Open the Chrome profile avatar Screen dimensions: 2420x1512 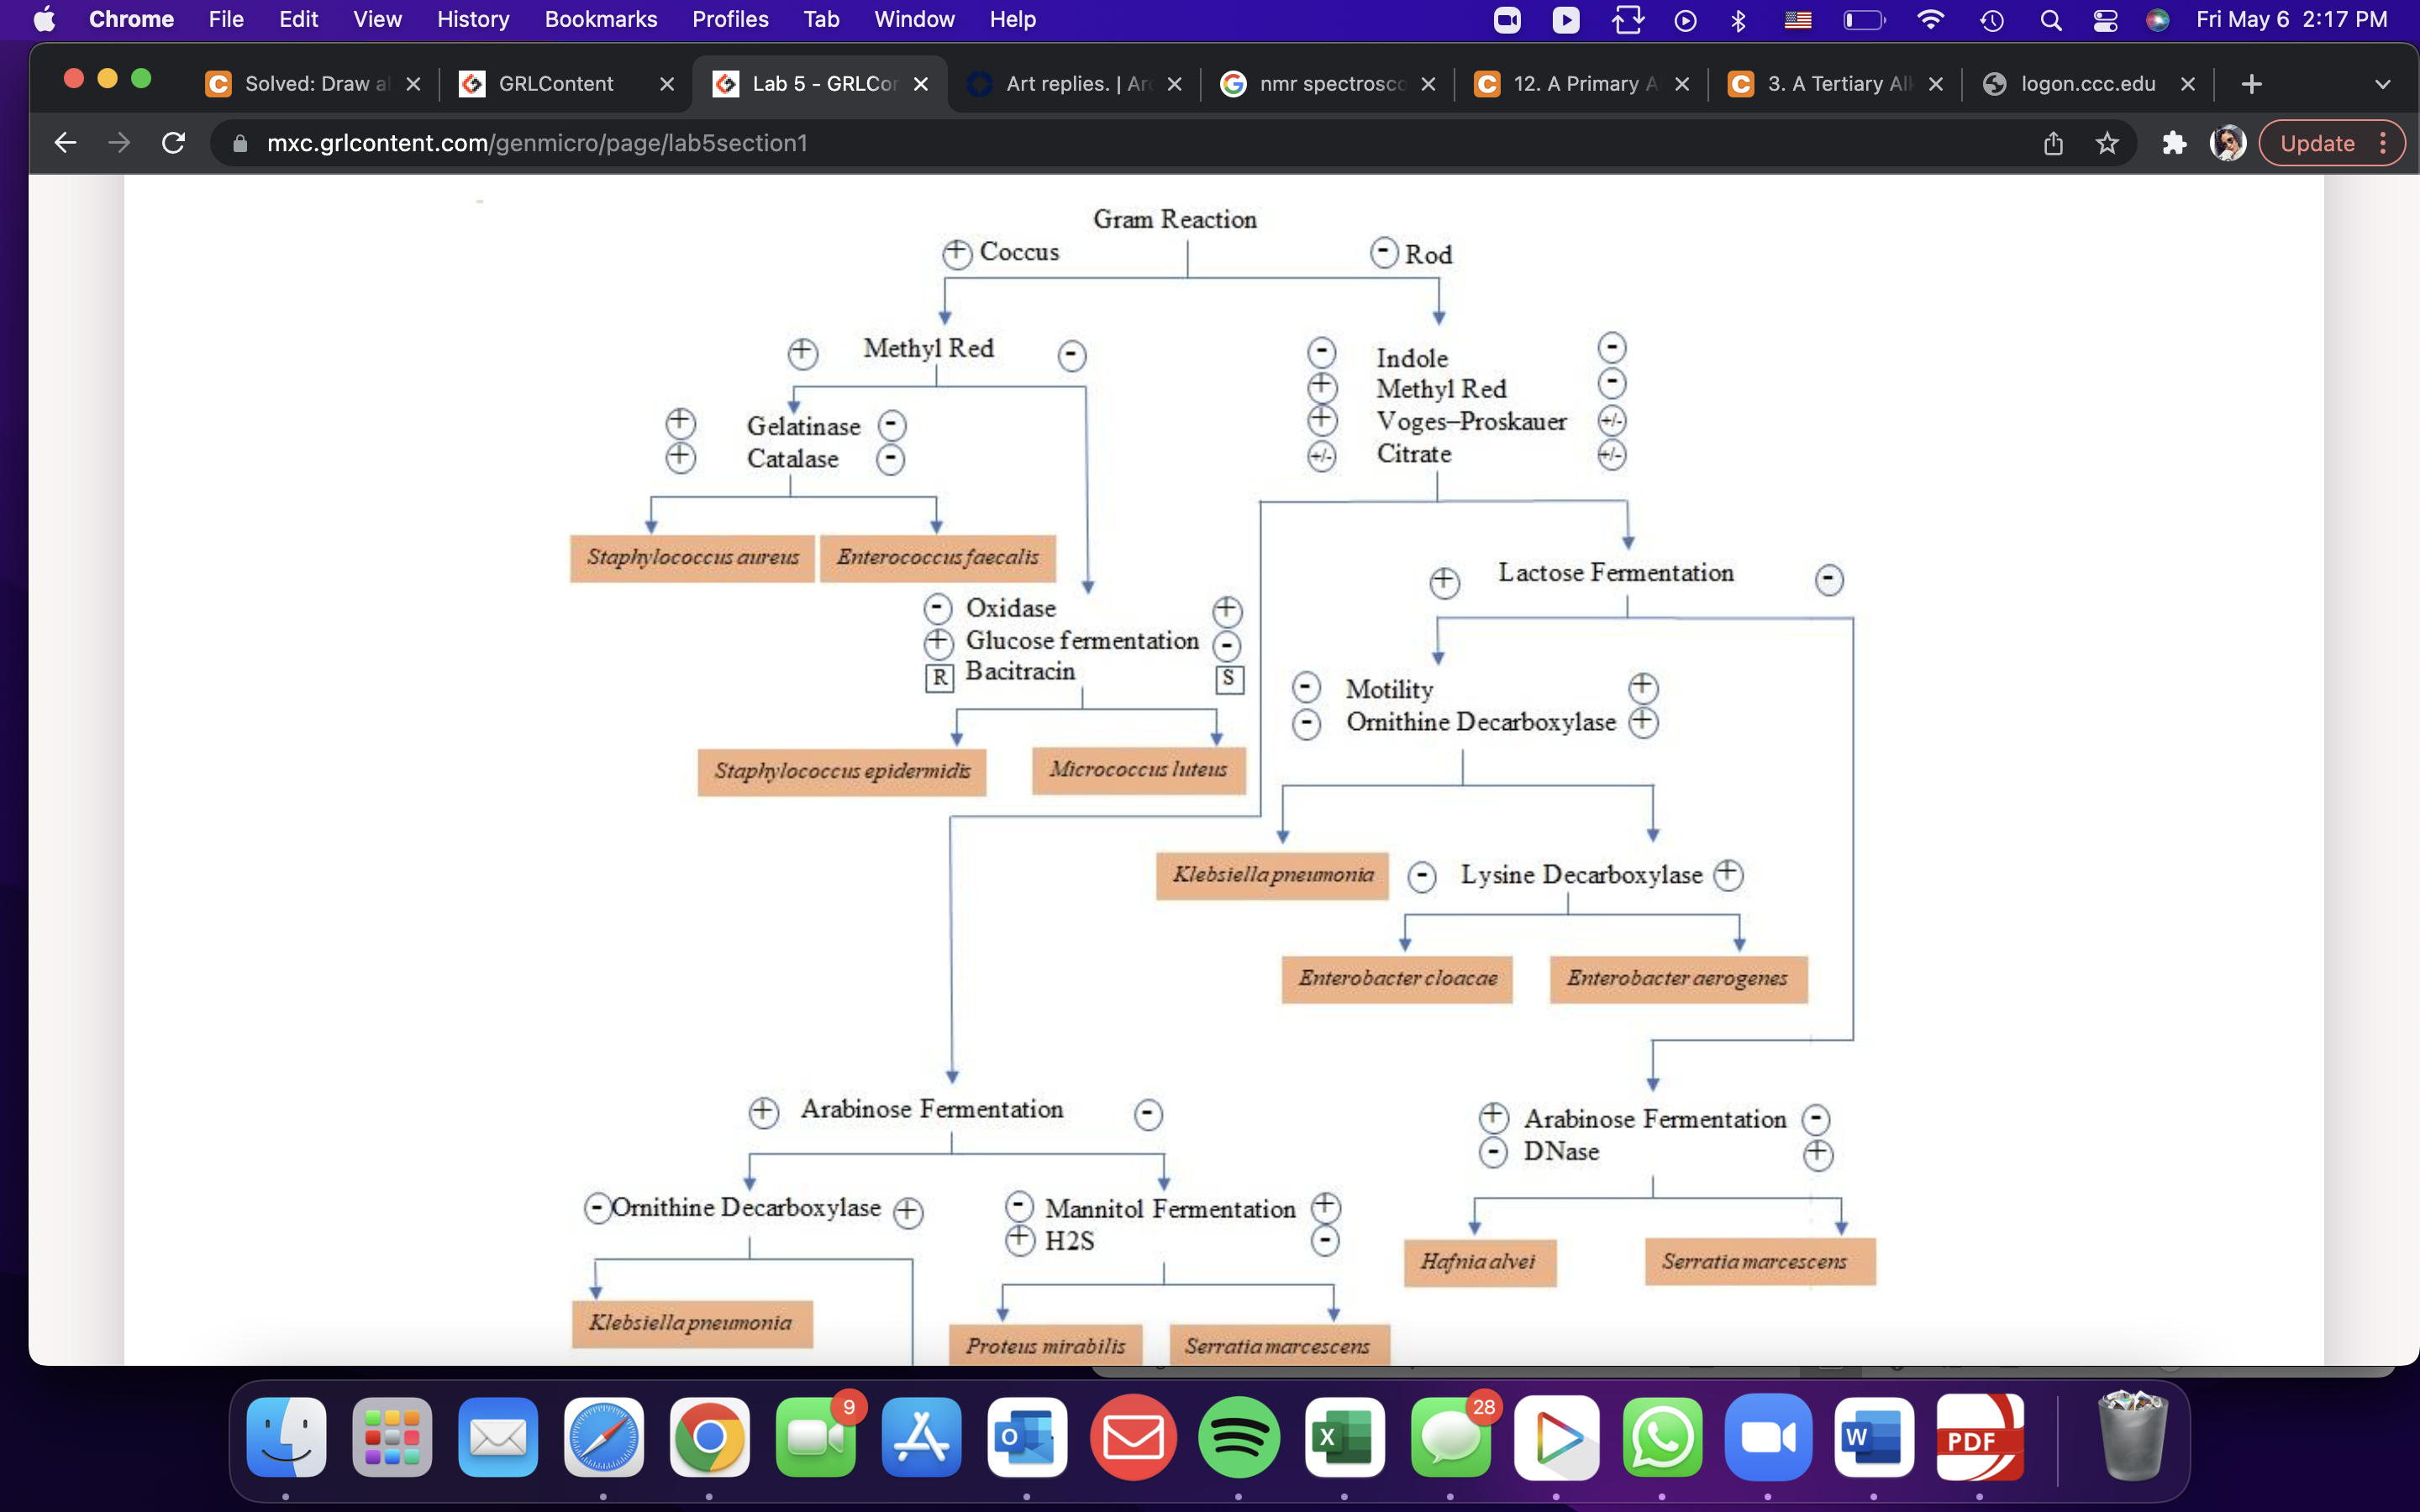pos(2228,143)
